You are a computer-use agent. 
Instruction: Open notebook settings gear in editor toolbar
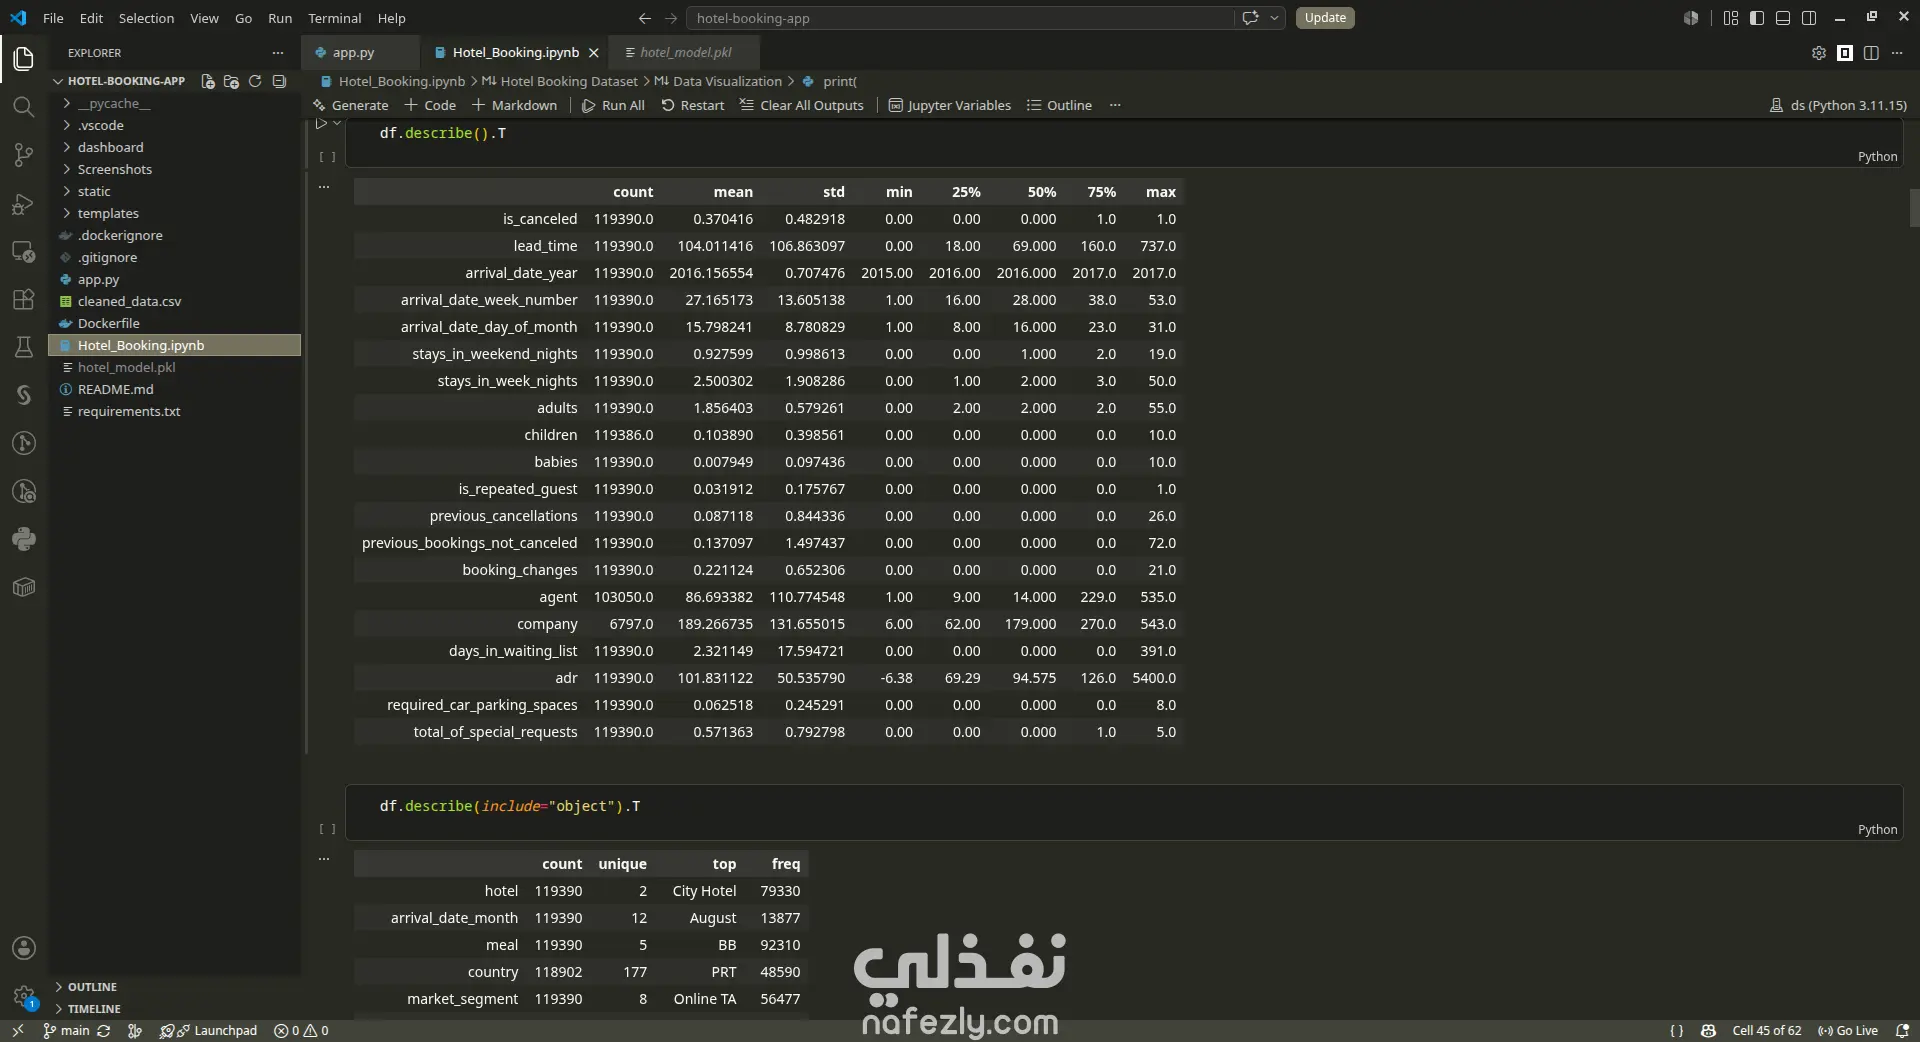pyautogui.click(x=1819, y=53)
